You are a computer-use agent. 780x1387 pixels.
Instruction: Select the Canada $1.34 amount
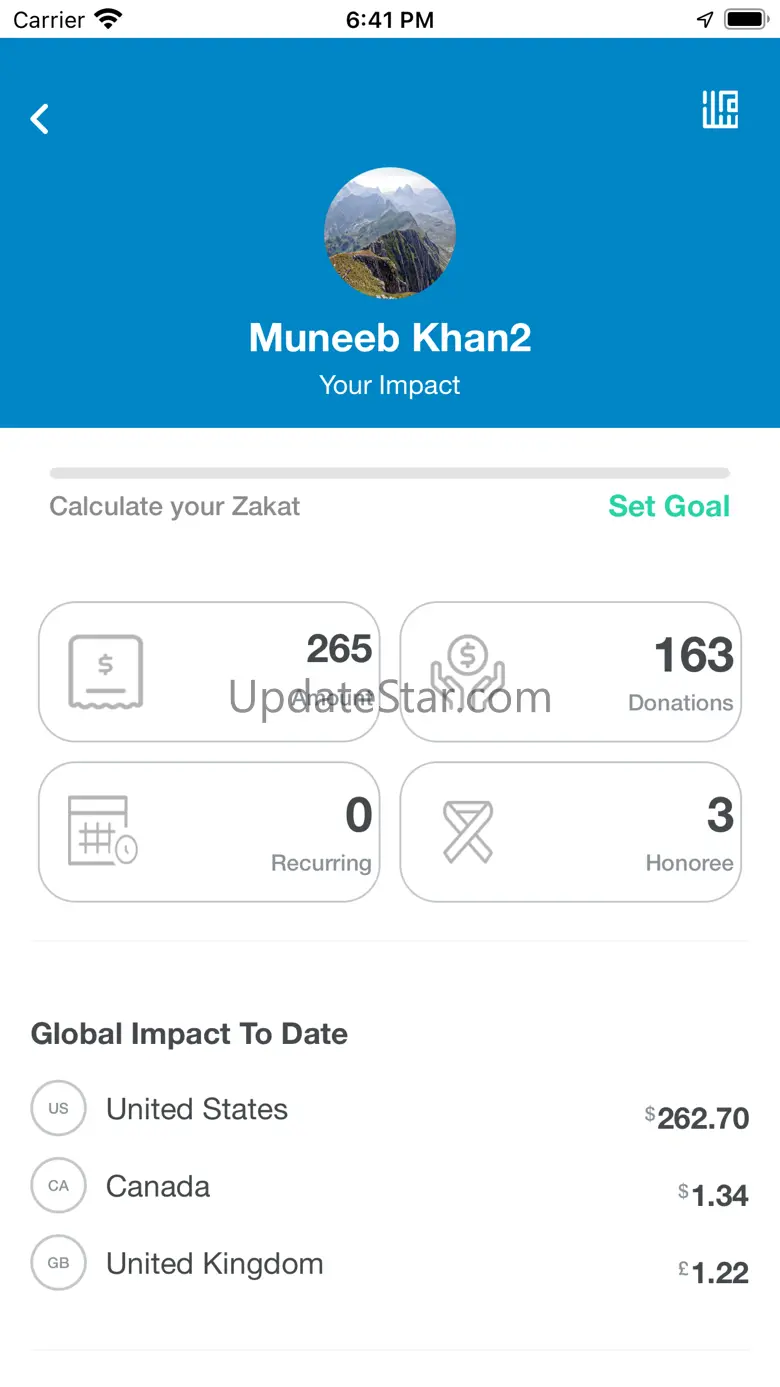tap(713, 1194)
